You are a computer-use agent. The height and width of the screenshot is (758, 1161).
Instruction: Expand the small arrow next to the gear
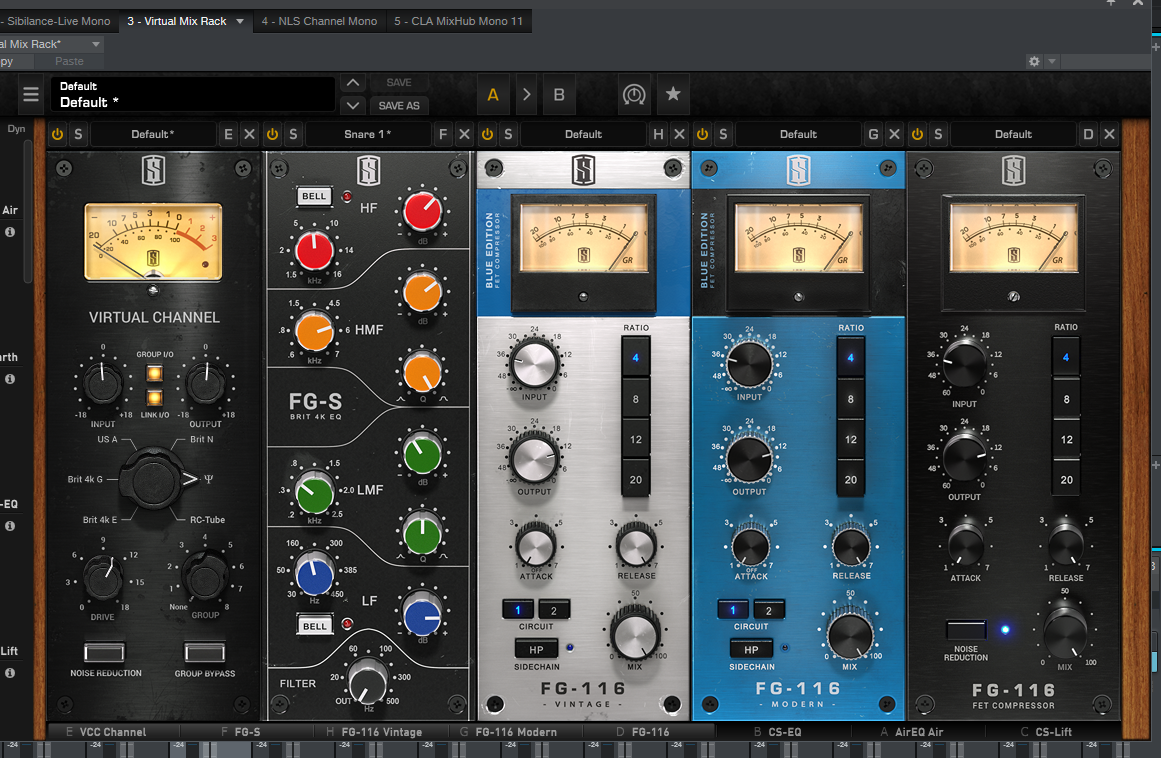[x=1051, y=61]
